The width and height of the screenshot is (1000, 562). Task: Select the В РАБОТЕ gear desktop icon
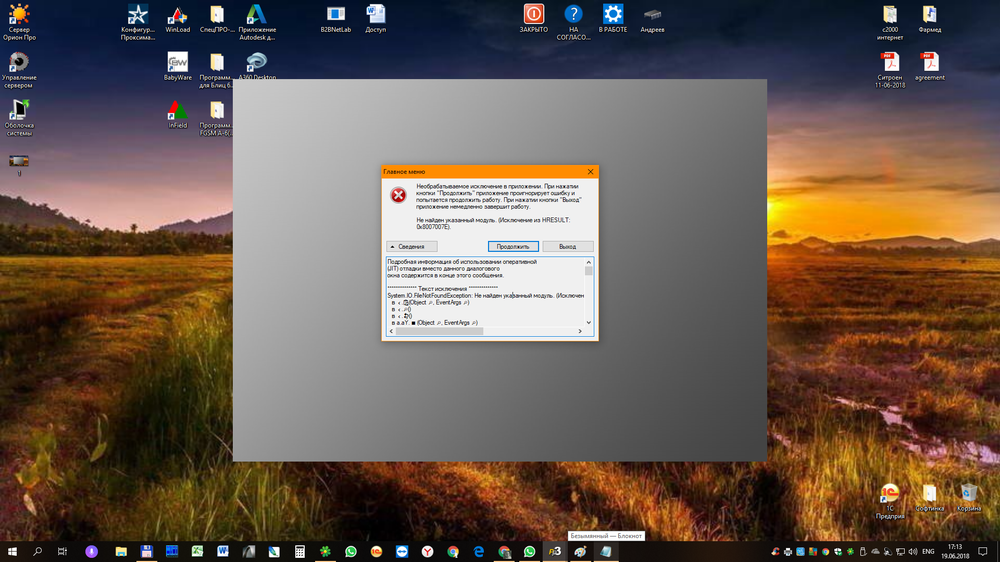pos(613,15)
